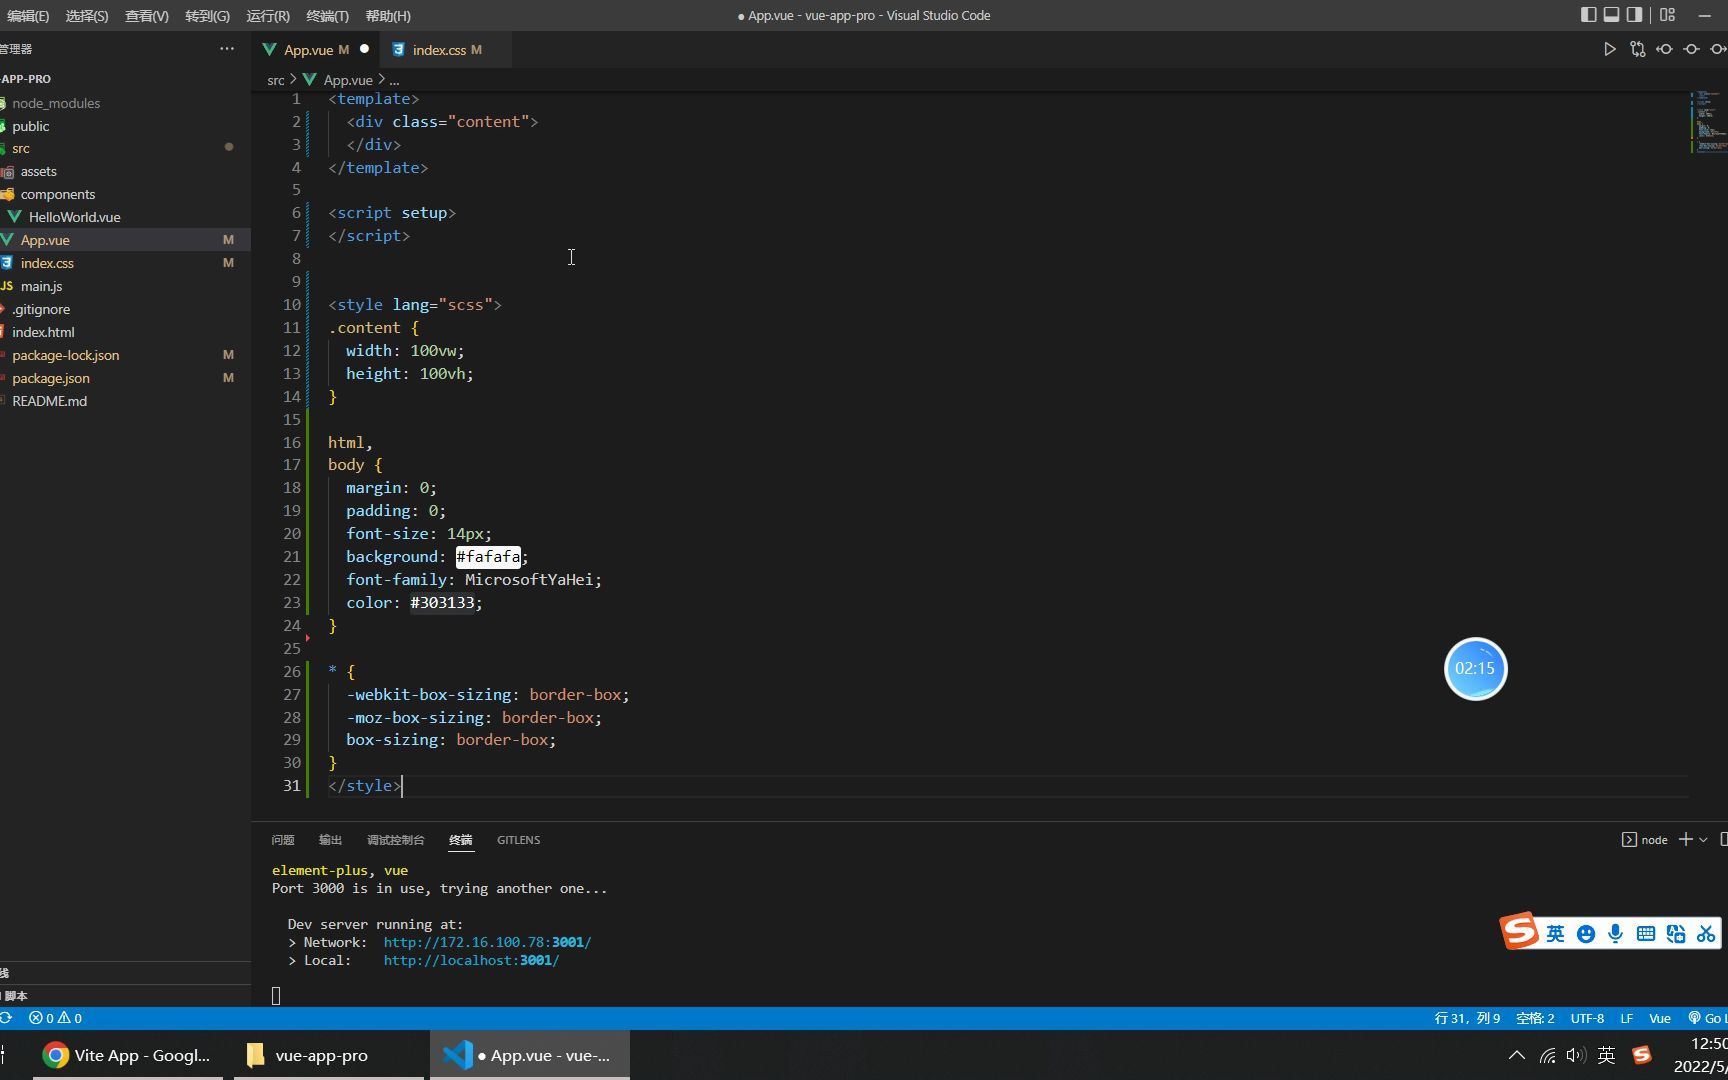The height and width of the screenshot is (1080, 1728).
Task: Open the 帮助(H) menu
Action: pyautogui.click(x=388, y=16)
